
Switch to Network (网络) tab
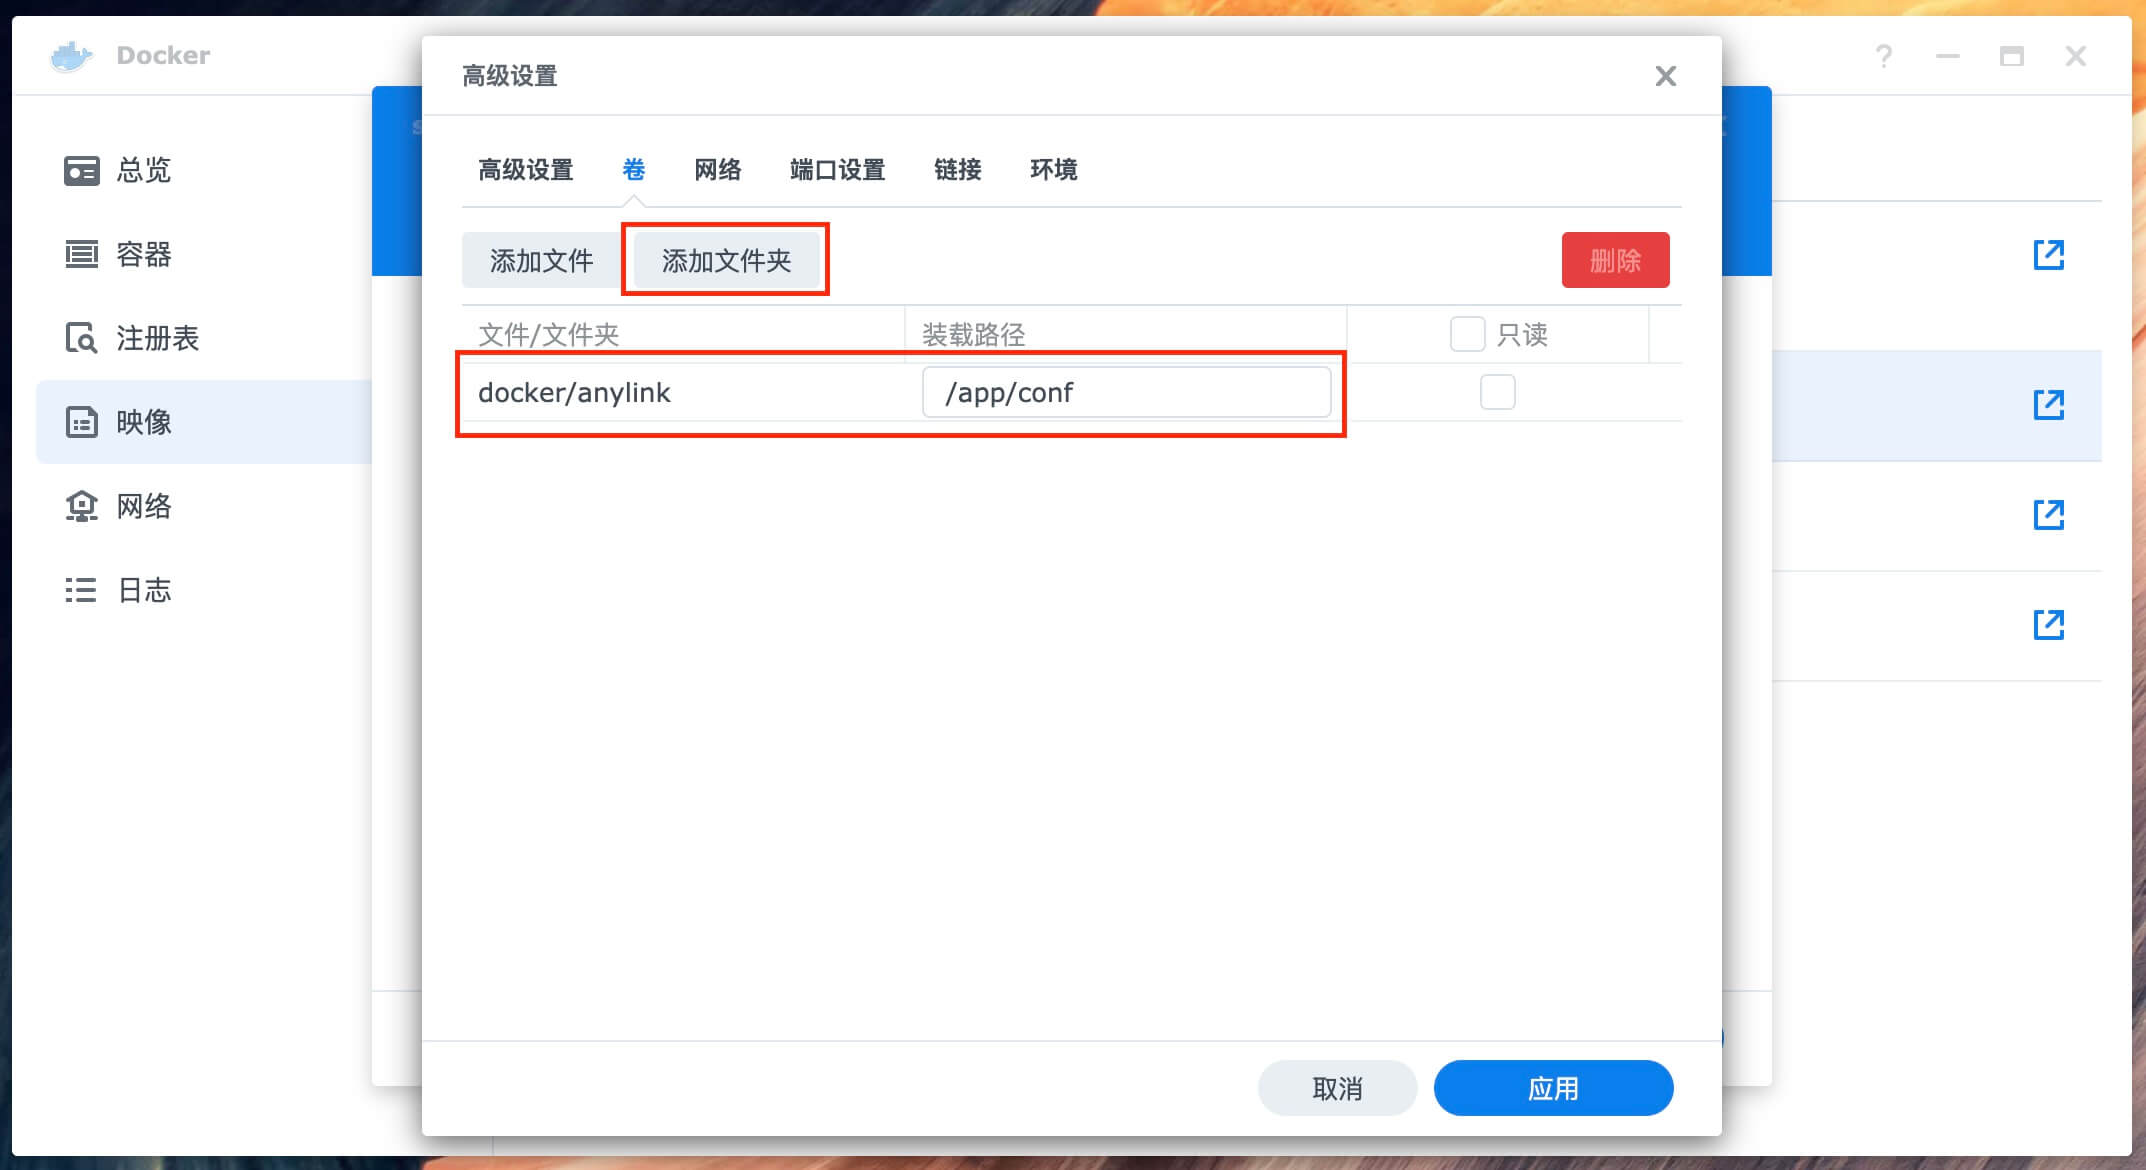[717, 170]
